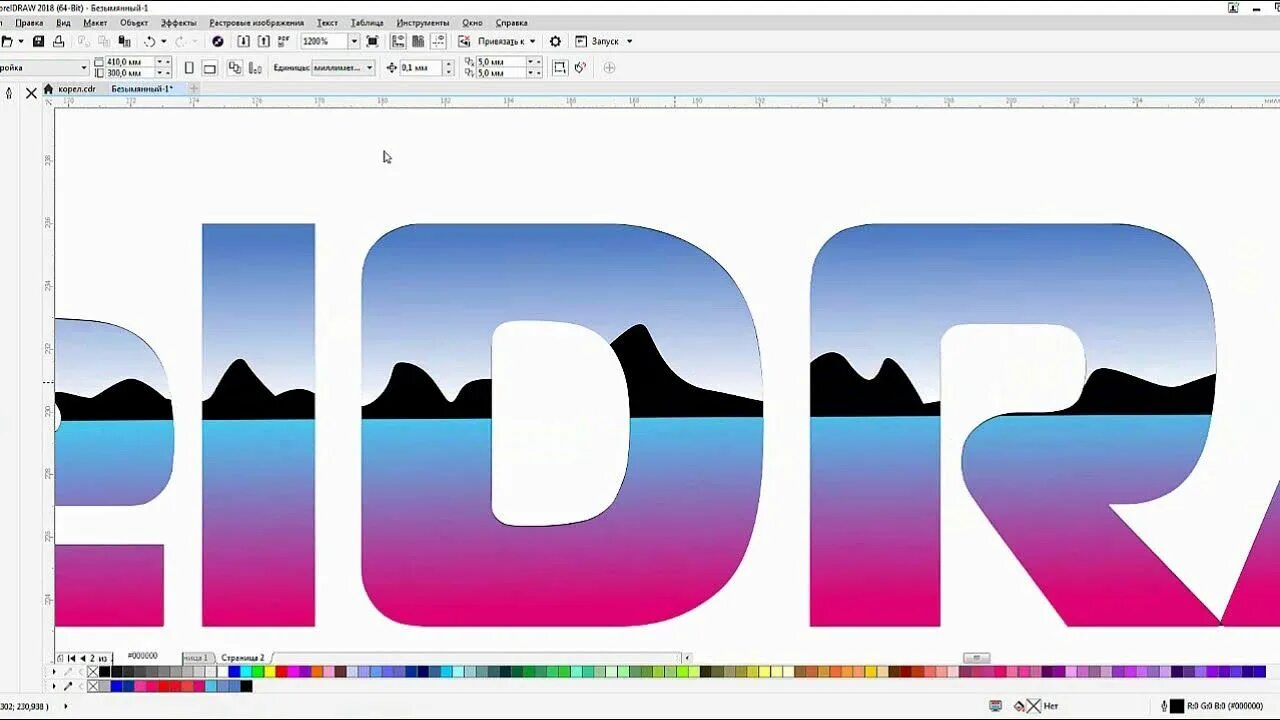Click the Нет fill status label
Screen dimensions: 1280x720
(x=1051, y=706)
